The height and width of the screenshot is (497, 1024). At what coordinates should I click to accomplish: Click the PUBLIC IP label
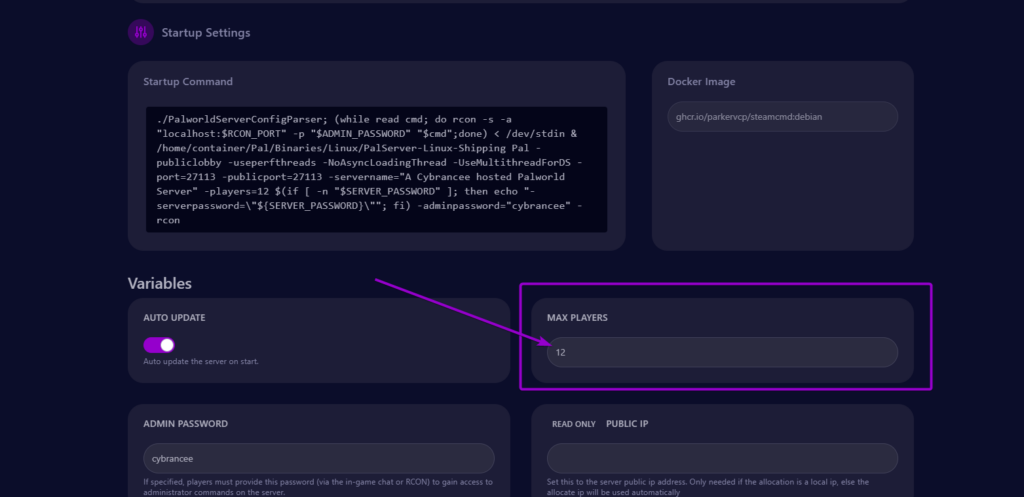627,424
